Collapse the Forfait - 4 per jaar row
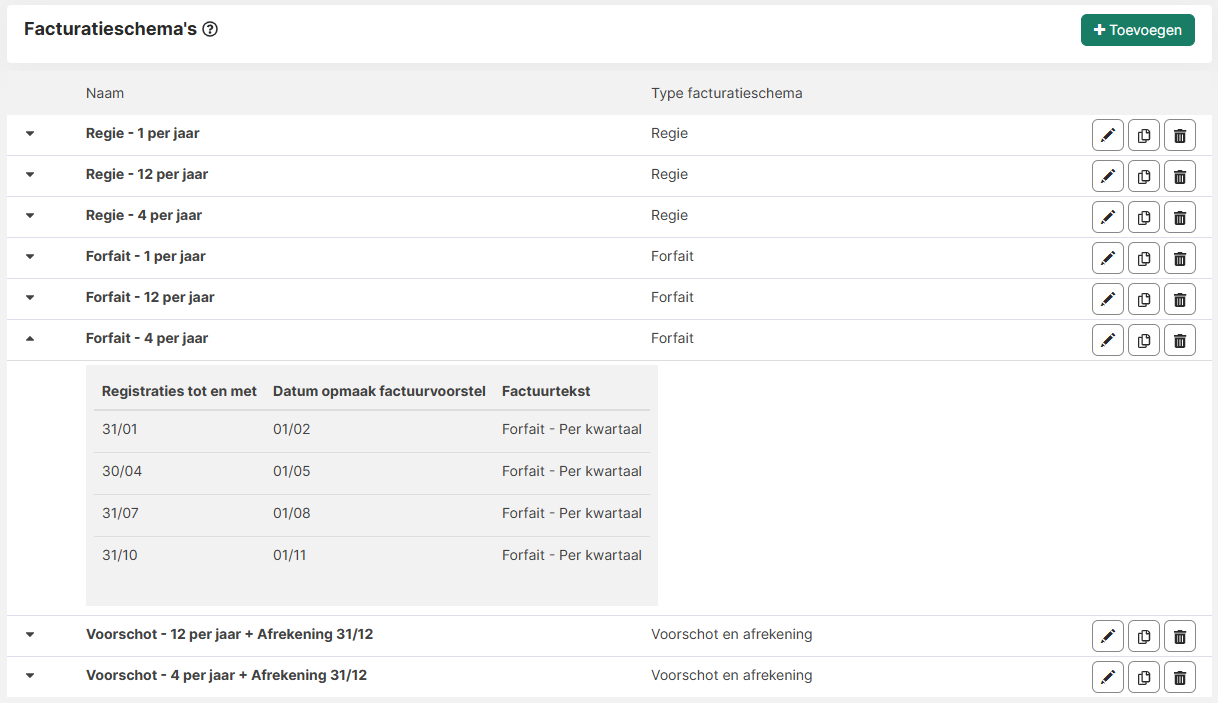1218x703 pixels. [30, 339]
